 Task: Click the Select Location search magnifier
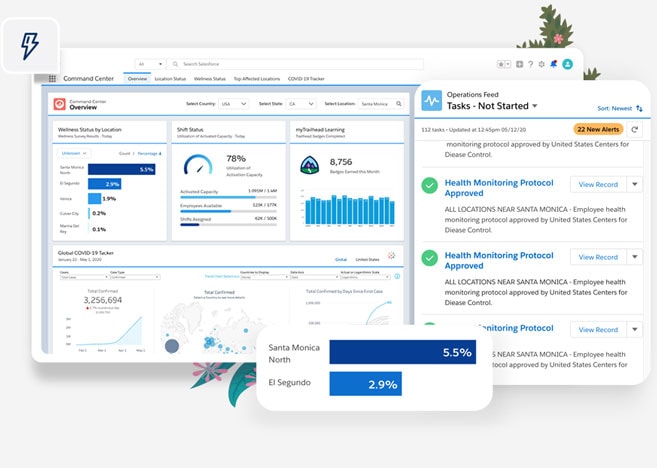click(399, 103)
